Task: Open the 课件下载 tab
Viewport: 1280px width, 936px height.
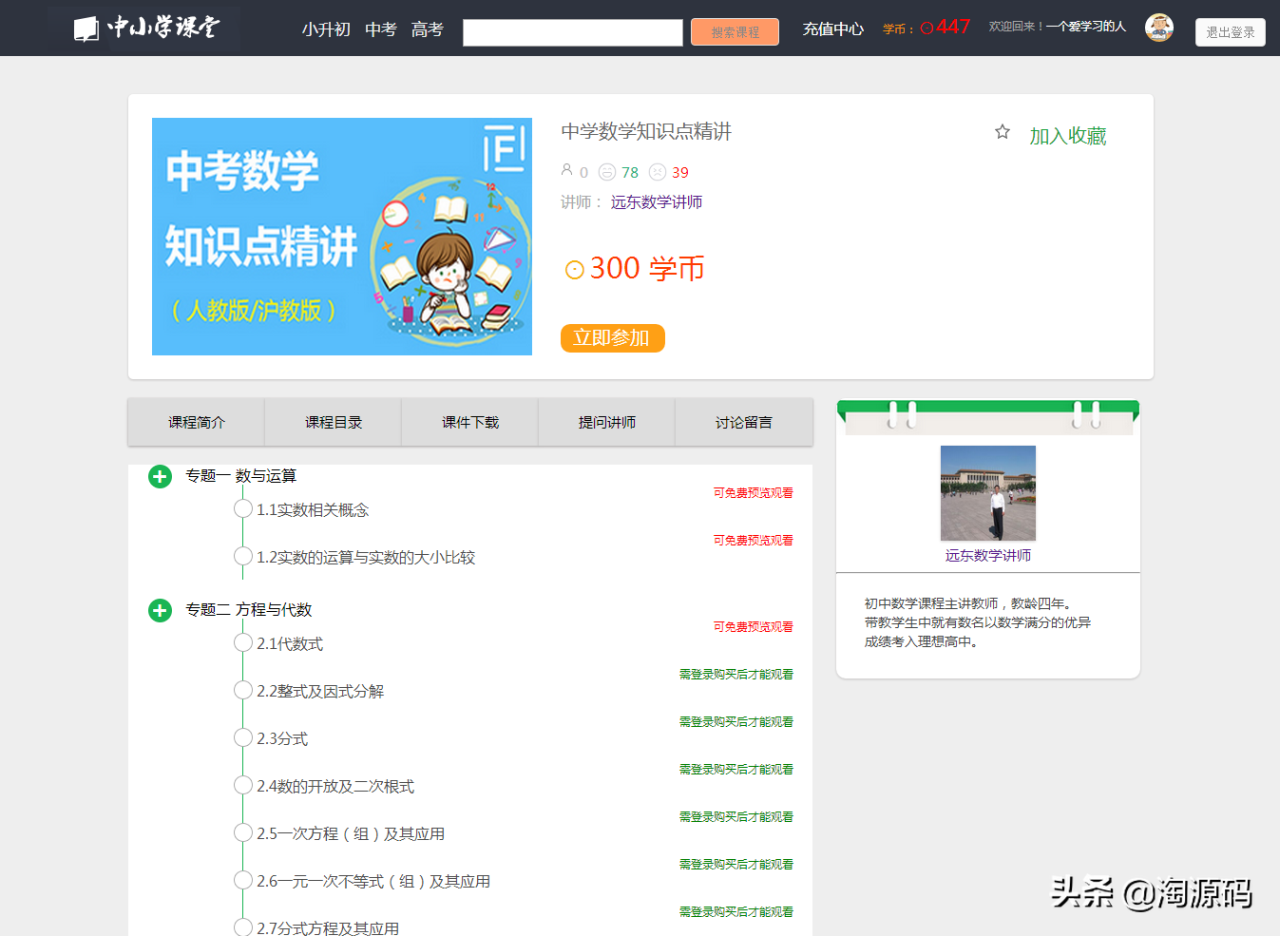Action: [470, 422]
